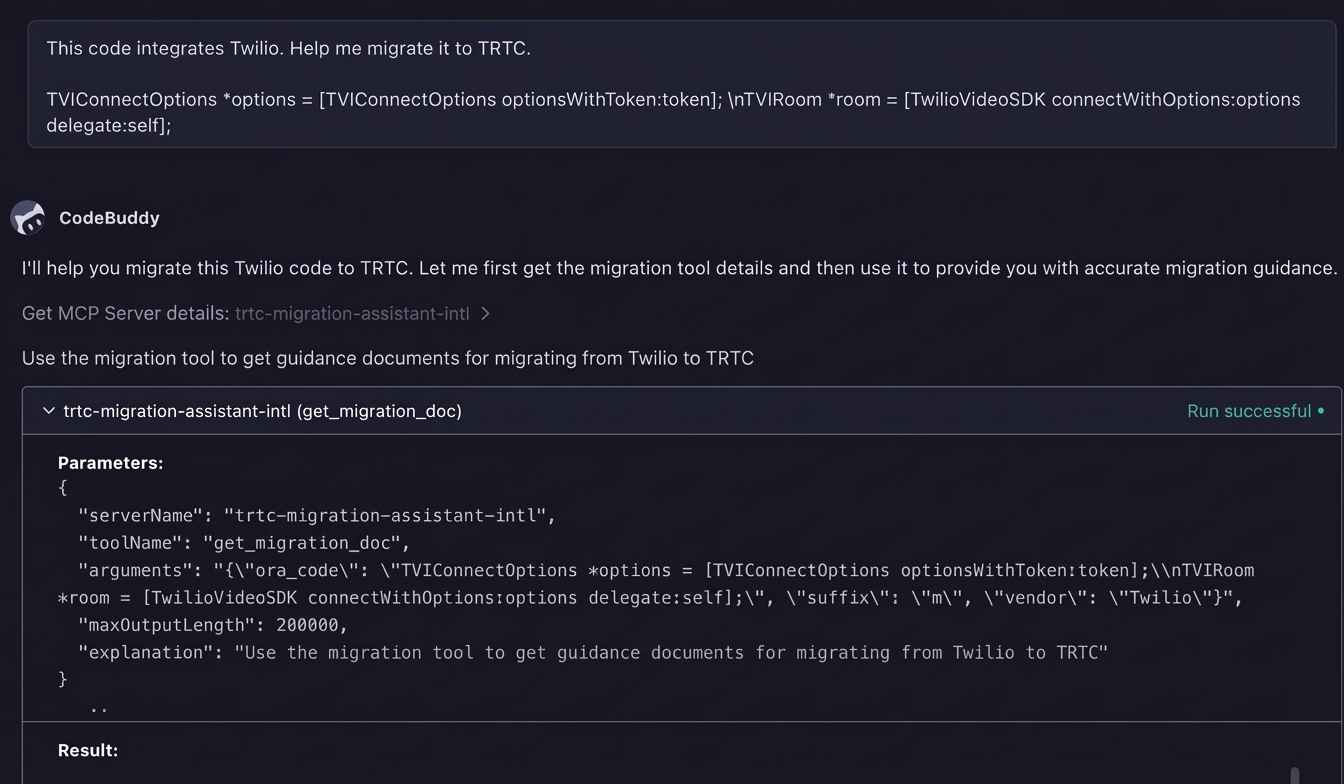Viewport: 1344px width, 784px height.
Task: Click the "Run successful" status text
Action: click(1248, 411)
